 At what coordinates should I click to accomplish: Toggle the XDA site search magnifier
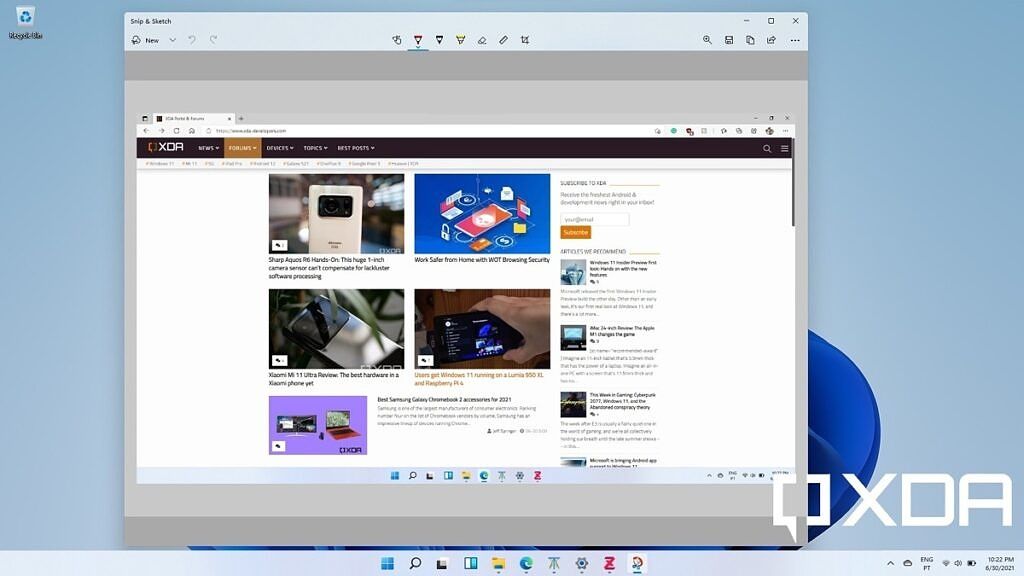click(766, 147)
